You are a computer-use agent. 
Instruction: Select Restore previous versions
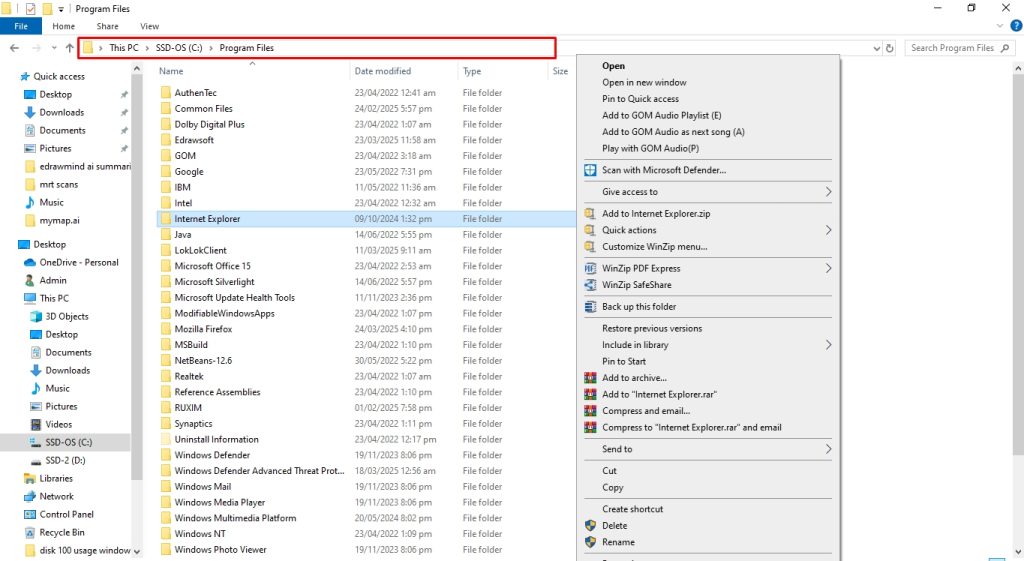(x=652, y=329)
